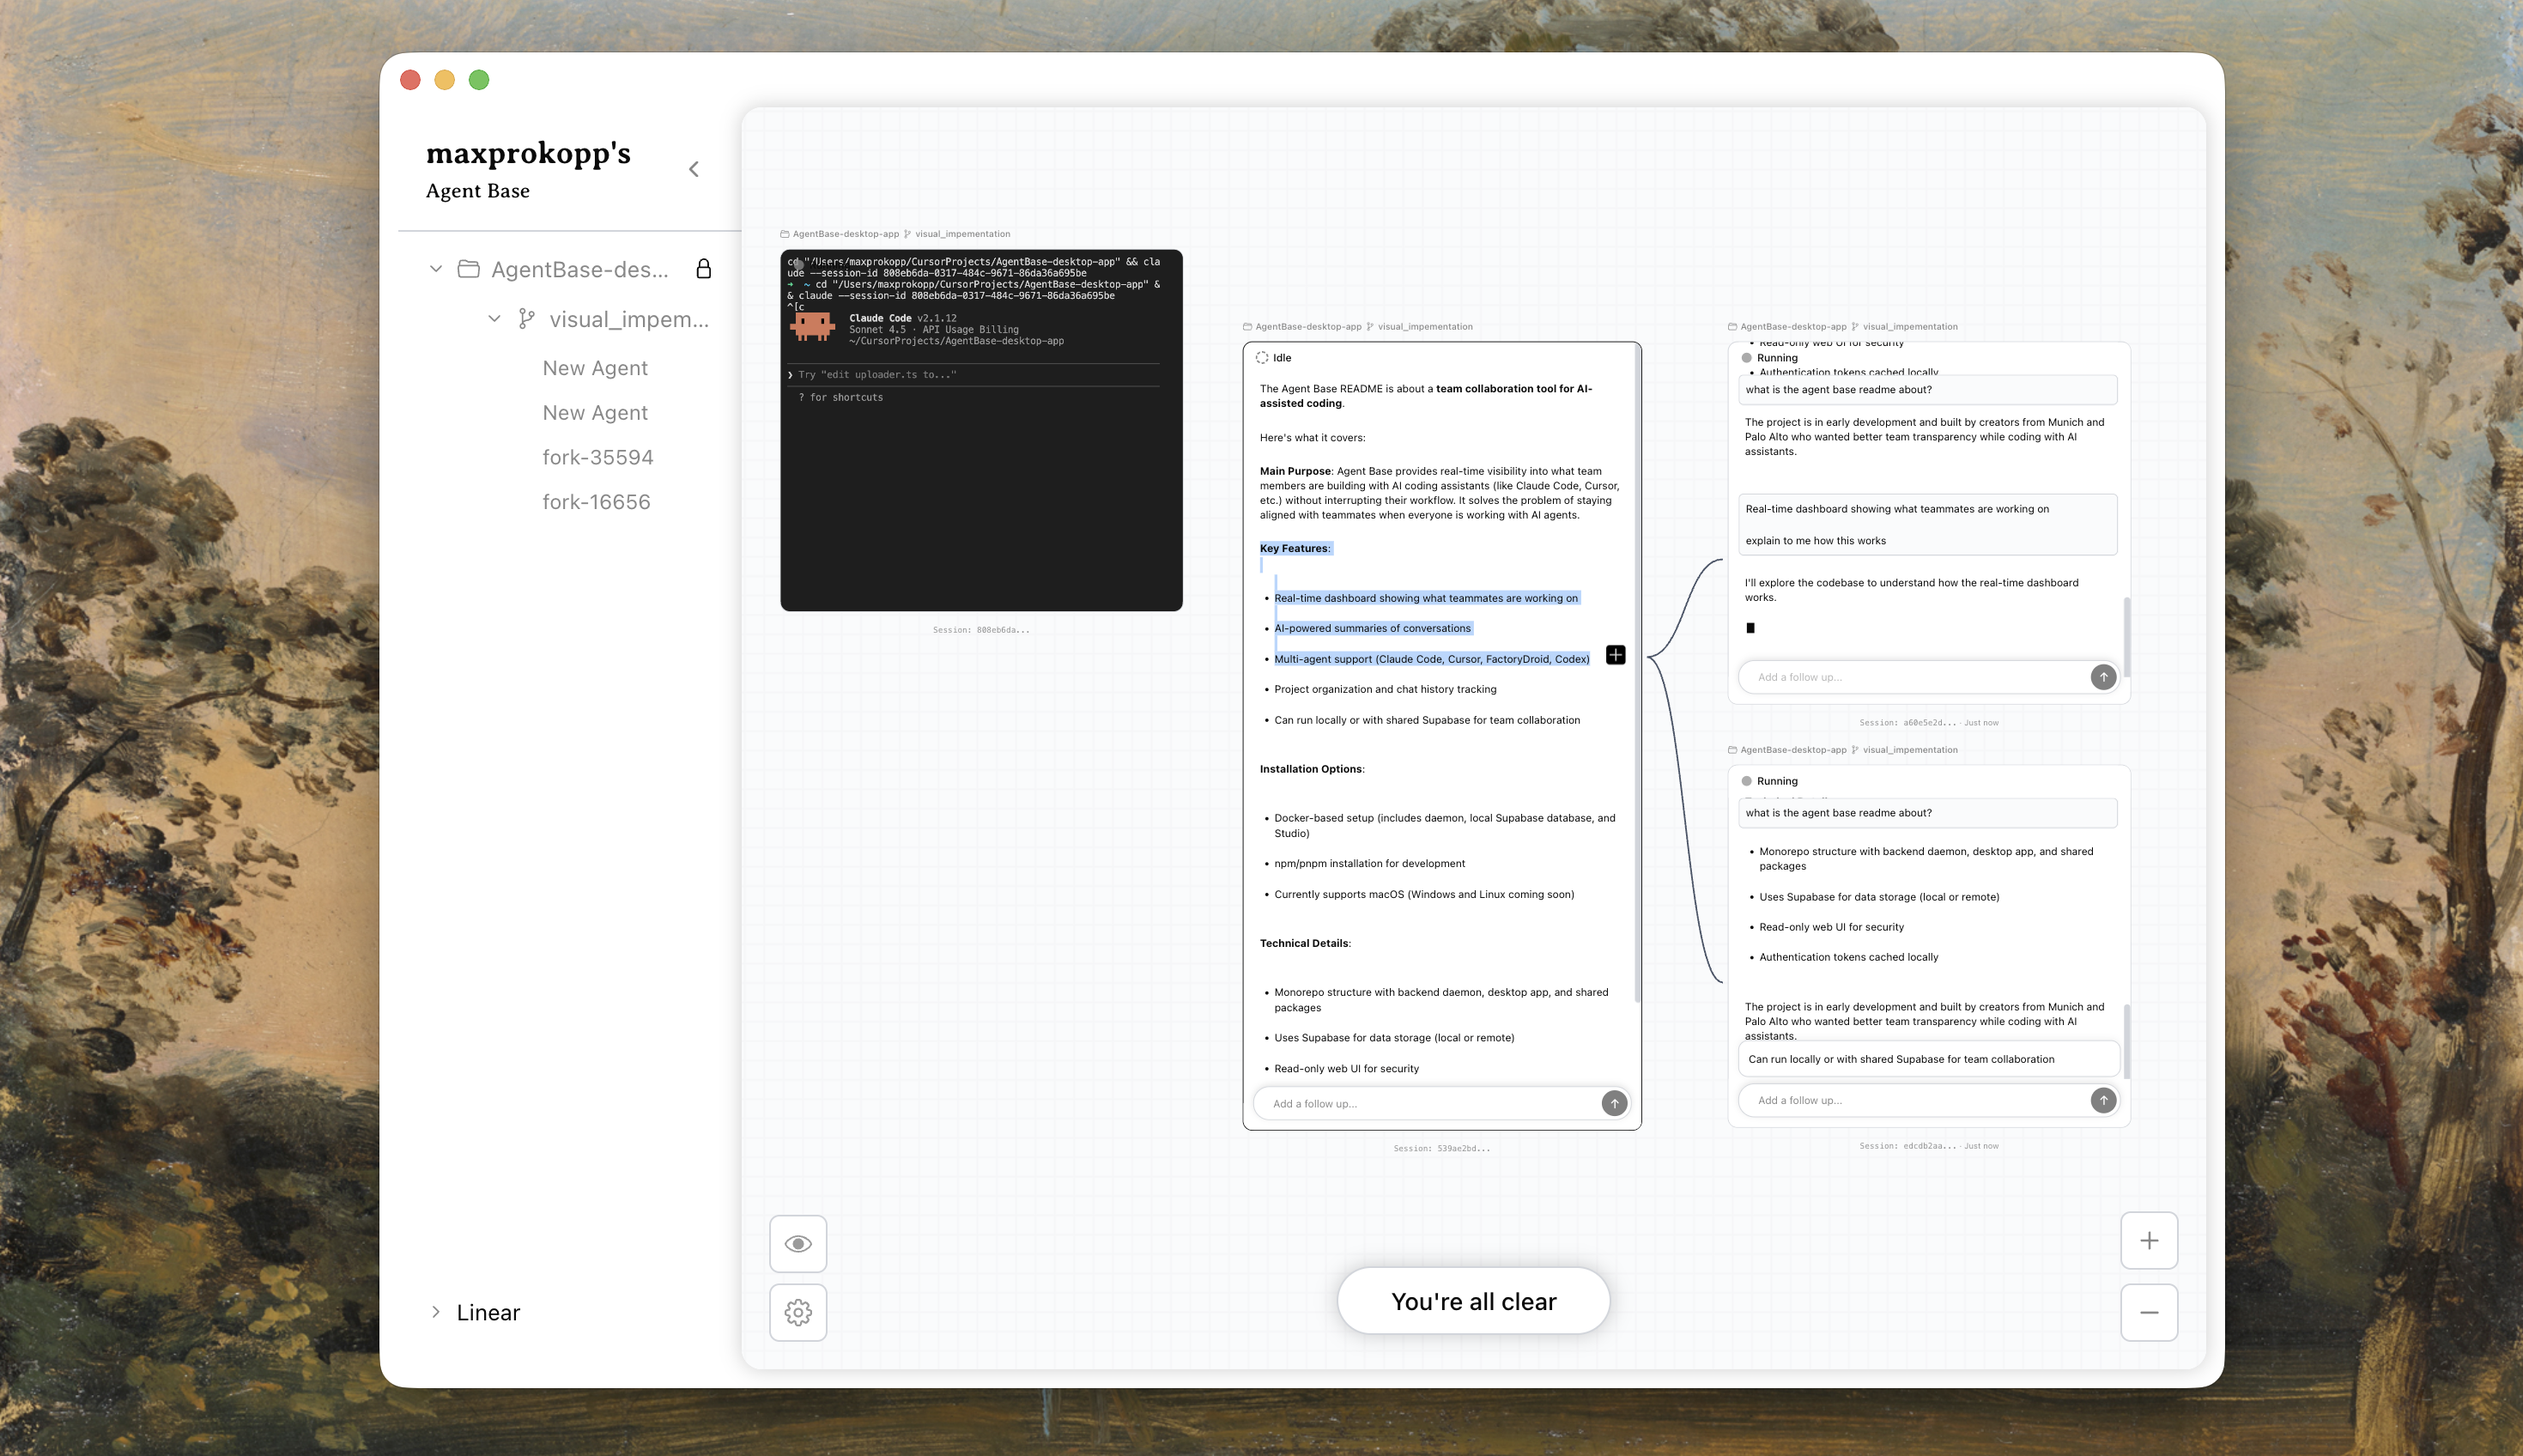Select the git branch icon beside visual_impem...
The height and width of the screenshot is (1456, 2523).
click(526, 319)
